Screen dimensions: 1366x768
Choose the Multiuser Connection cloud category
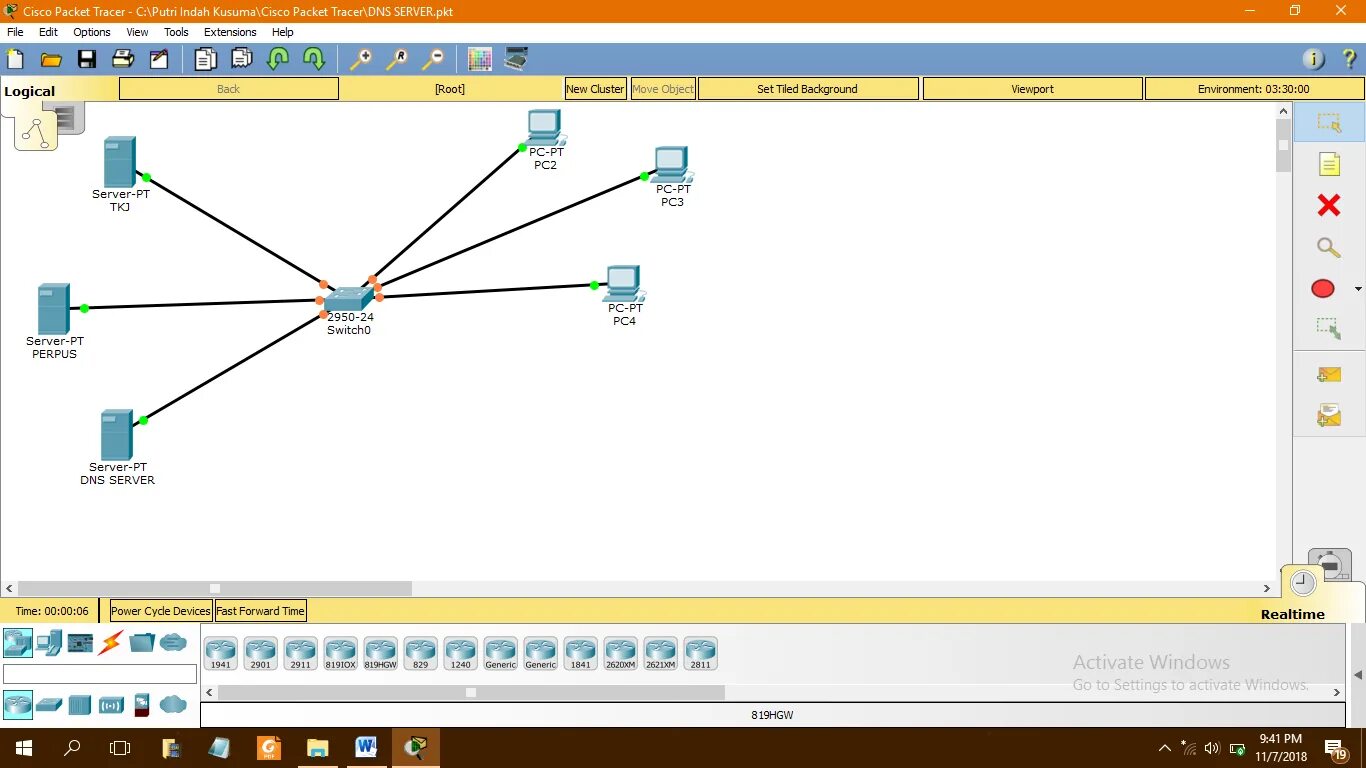(173, 642)
